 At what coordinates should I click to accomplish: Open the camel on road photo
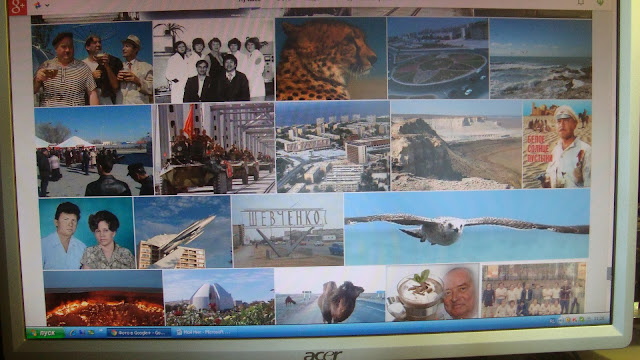tap(330, 295)
